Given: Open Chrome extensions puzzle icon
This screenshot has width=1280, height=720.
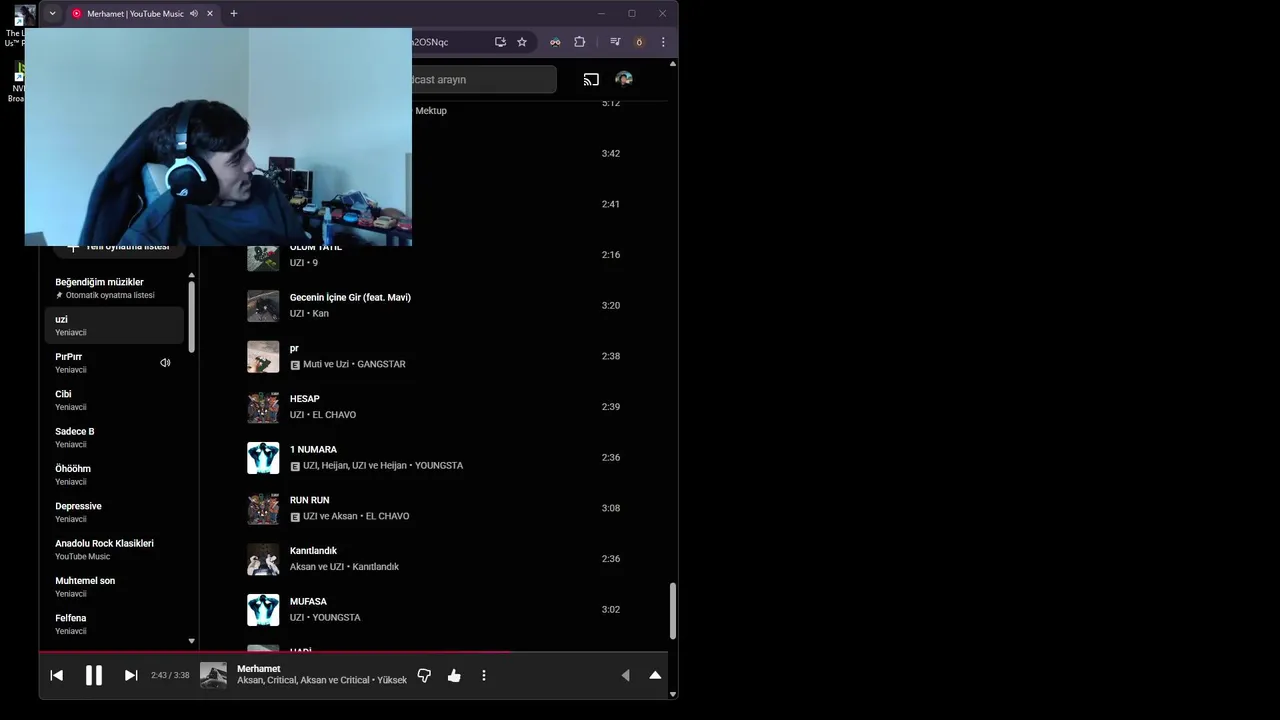Looking at the screenshot, I should click(x=580, y=42).
